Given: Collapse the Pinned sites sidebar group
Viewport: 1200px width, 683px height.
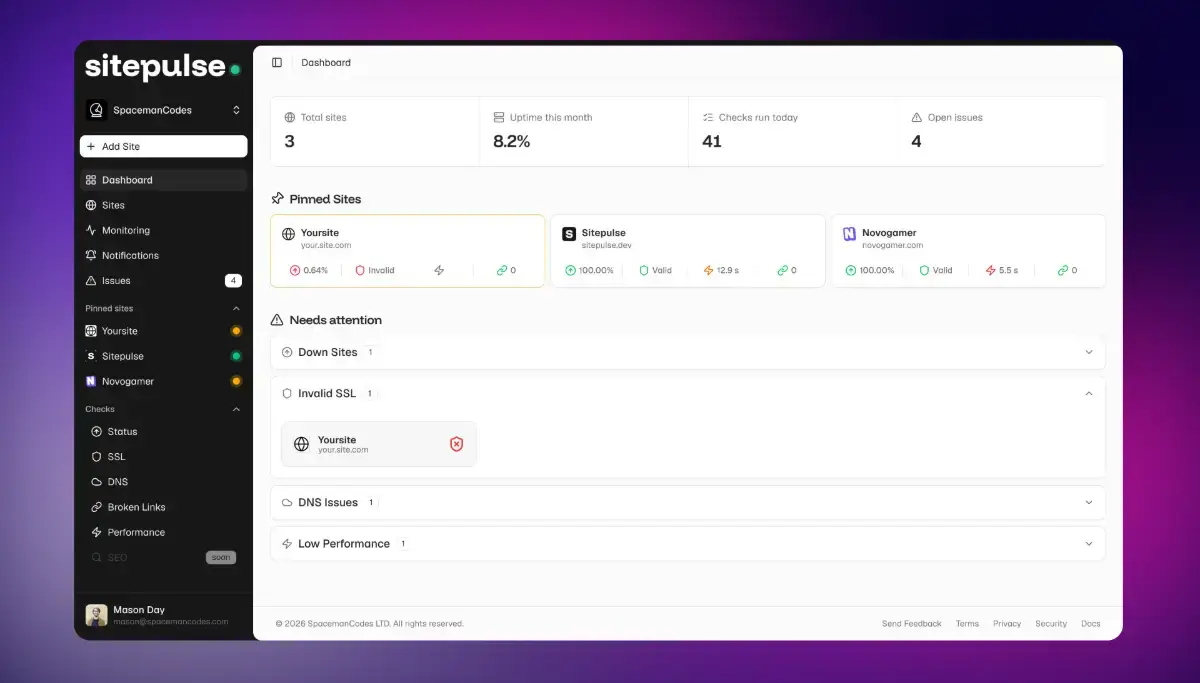Looking at the screenshot, I should [237, 308].
